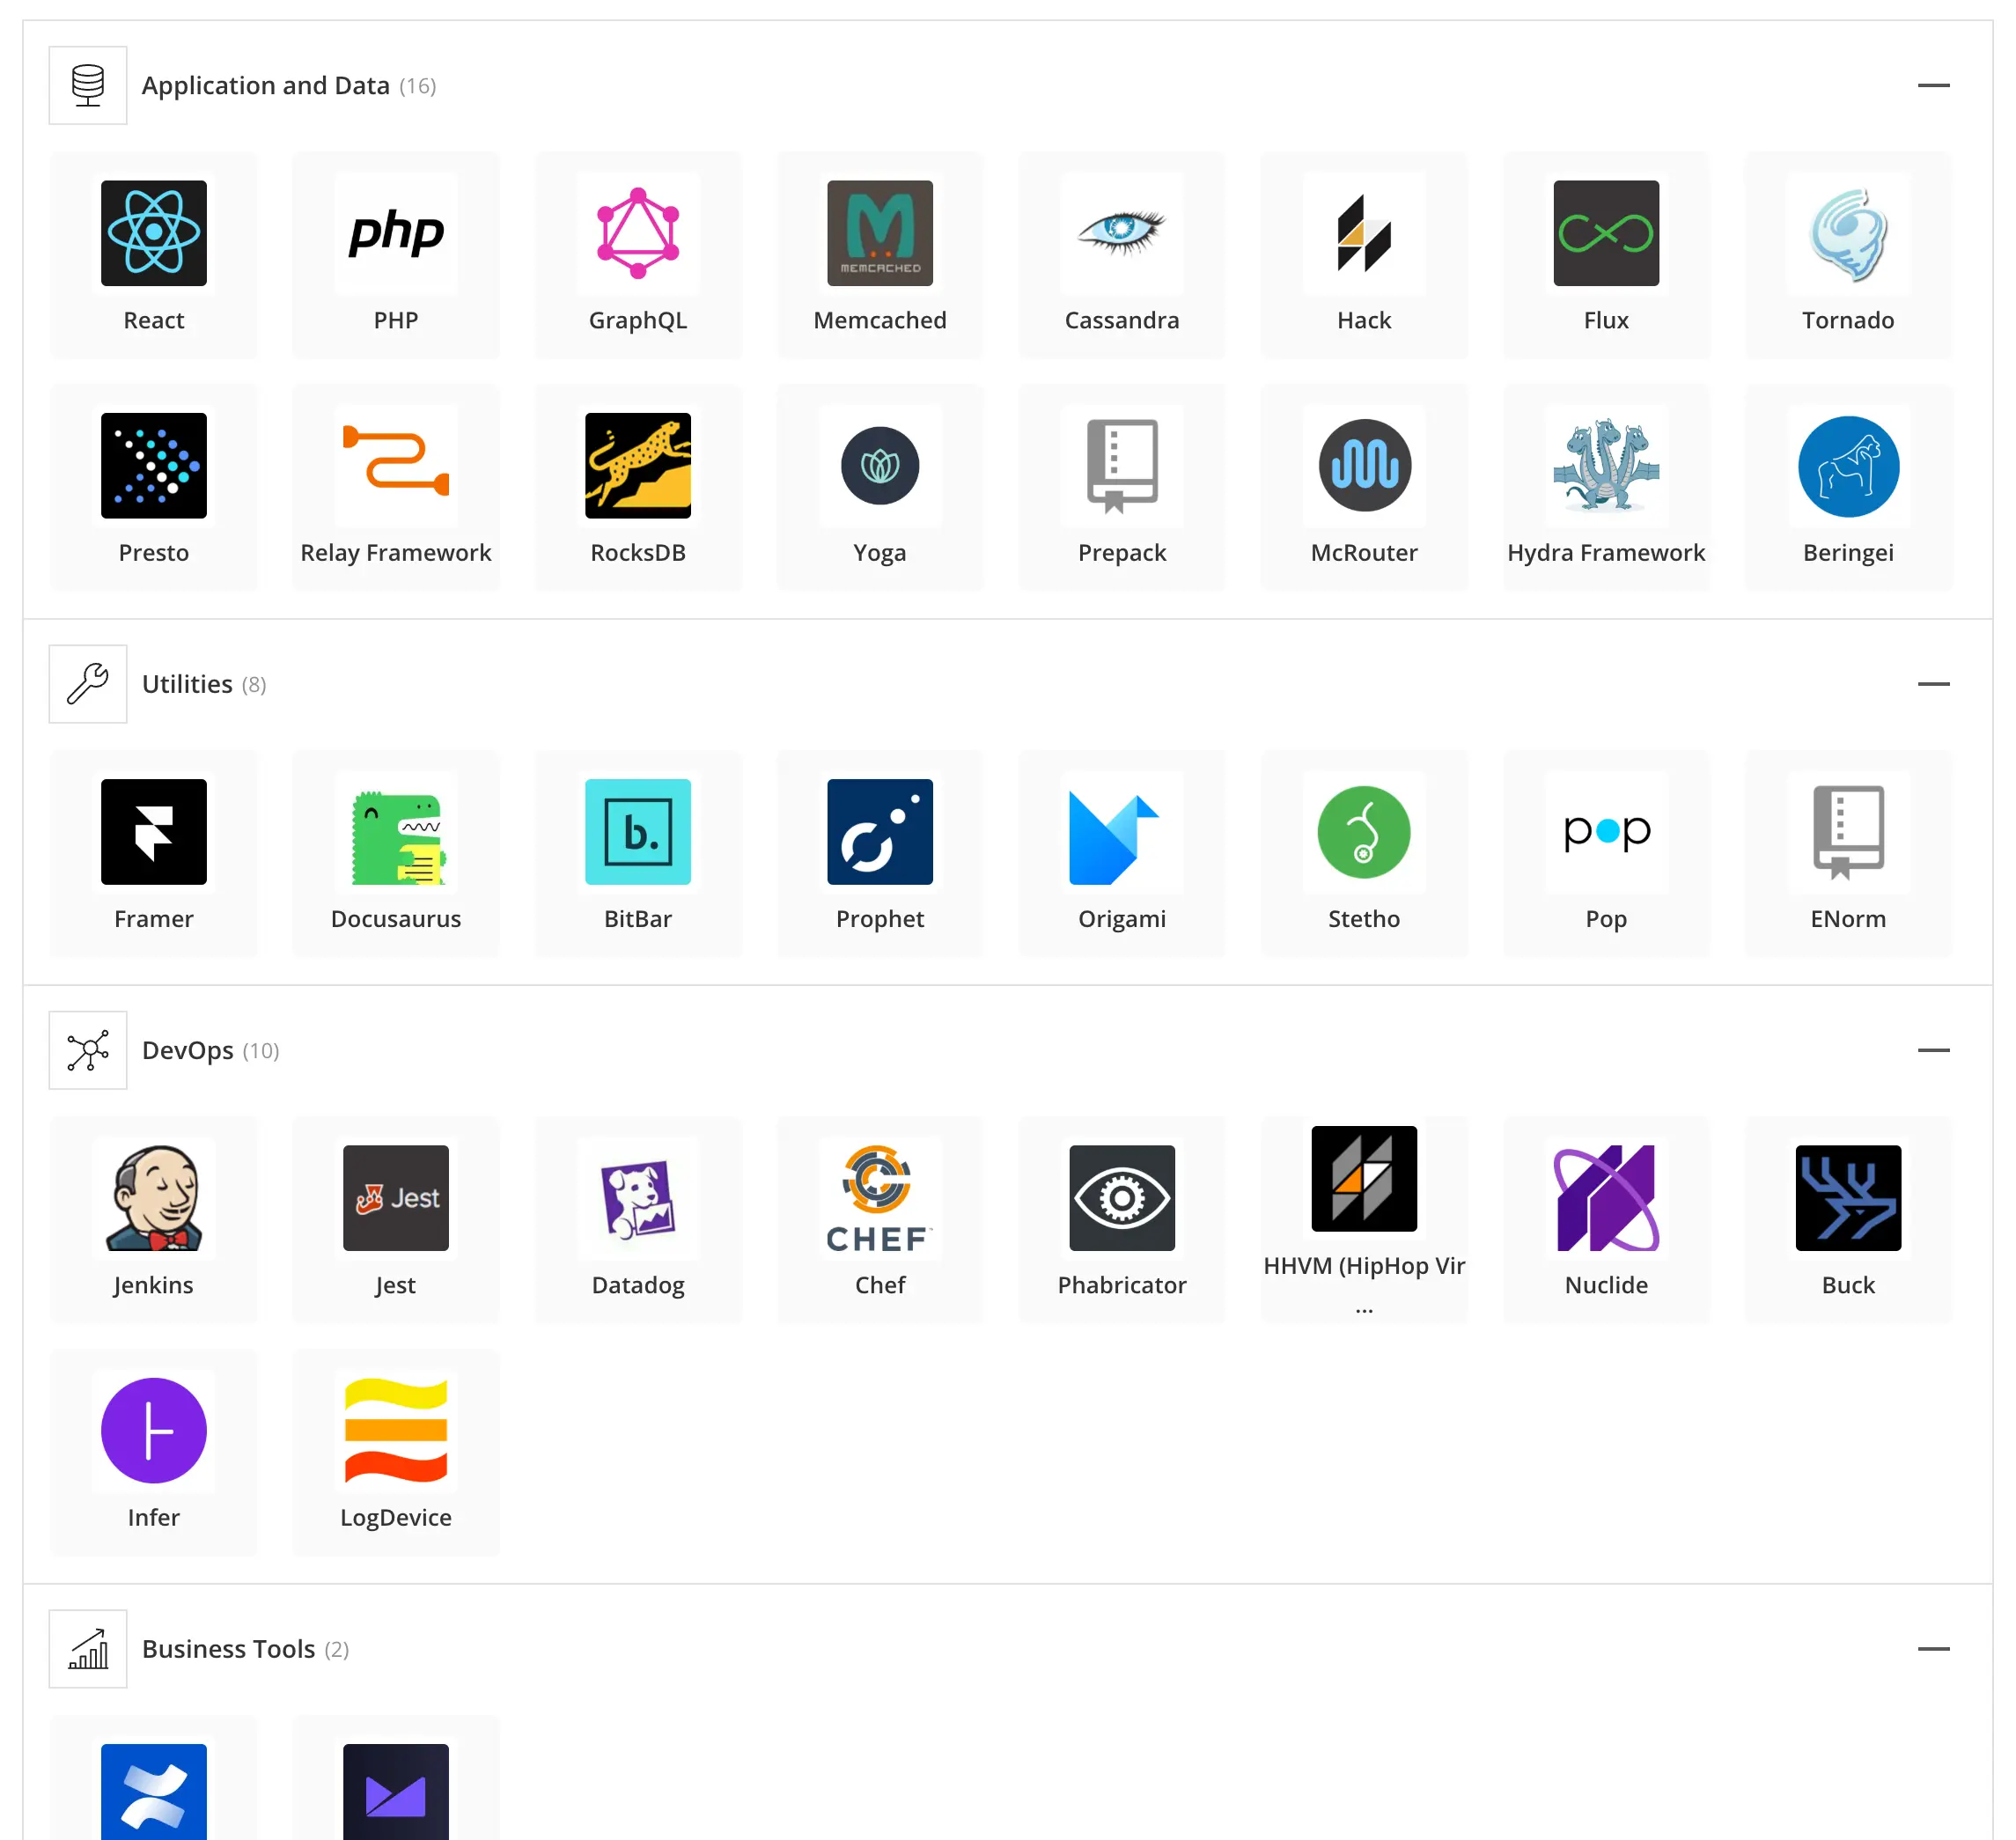The height and width of the screenshot is (1840, 2016).
Task: Click the Memcached label link
Action: pyautogui.click(x=879, y=320)
